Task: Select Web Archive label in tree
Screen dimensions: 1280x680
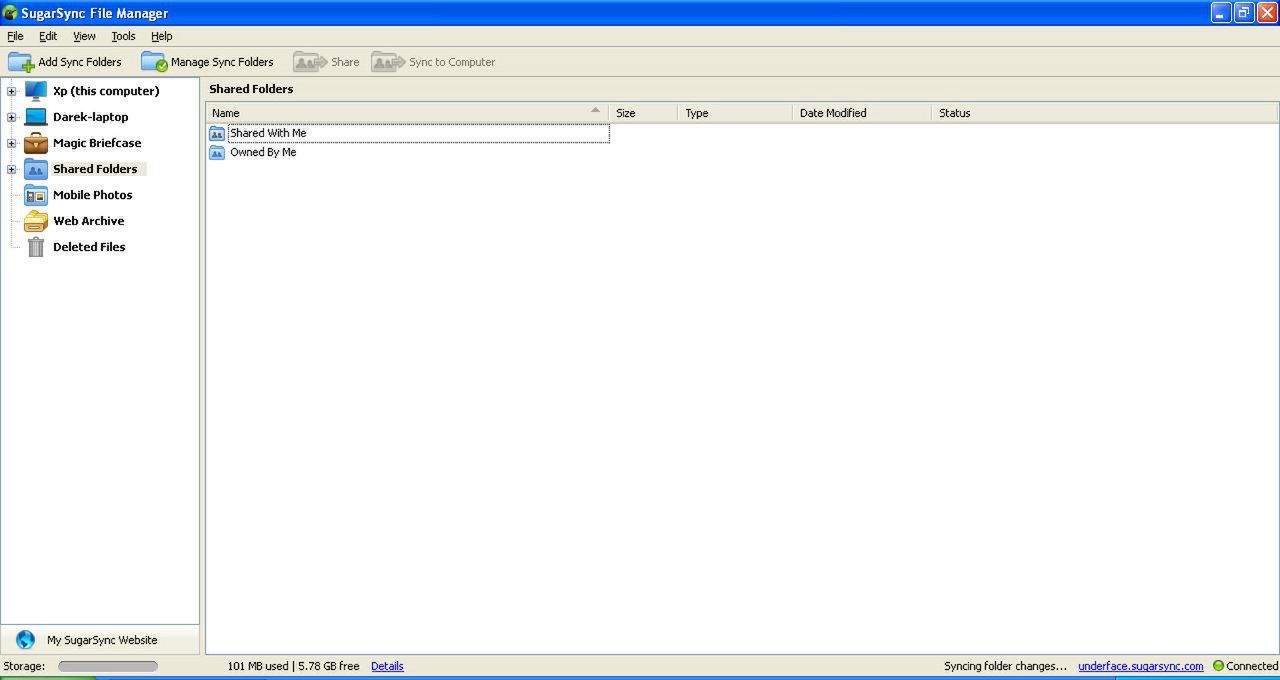Action: [89, 221]
